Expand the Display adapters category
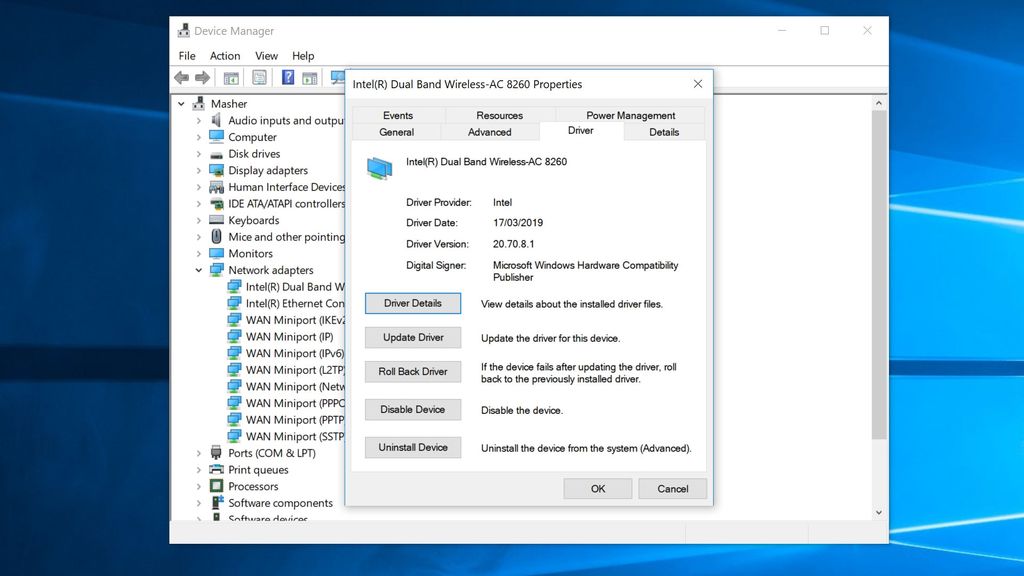Viewport: 1024px width, 576px height. tap(198, 170)
